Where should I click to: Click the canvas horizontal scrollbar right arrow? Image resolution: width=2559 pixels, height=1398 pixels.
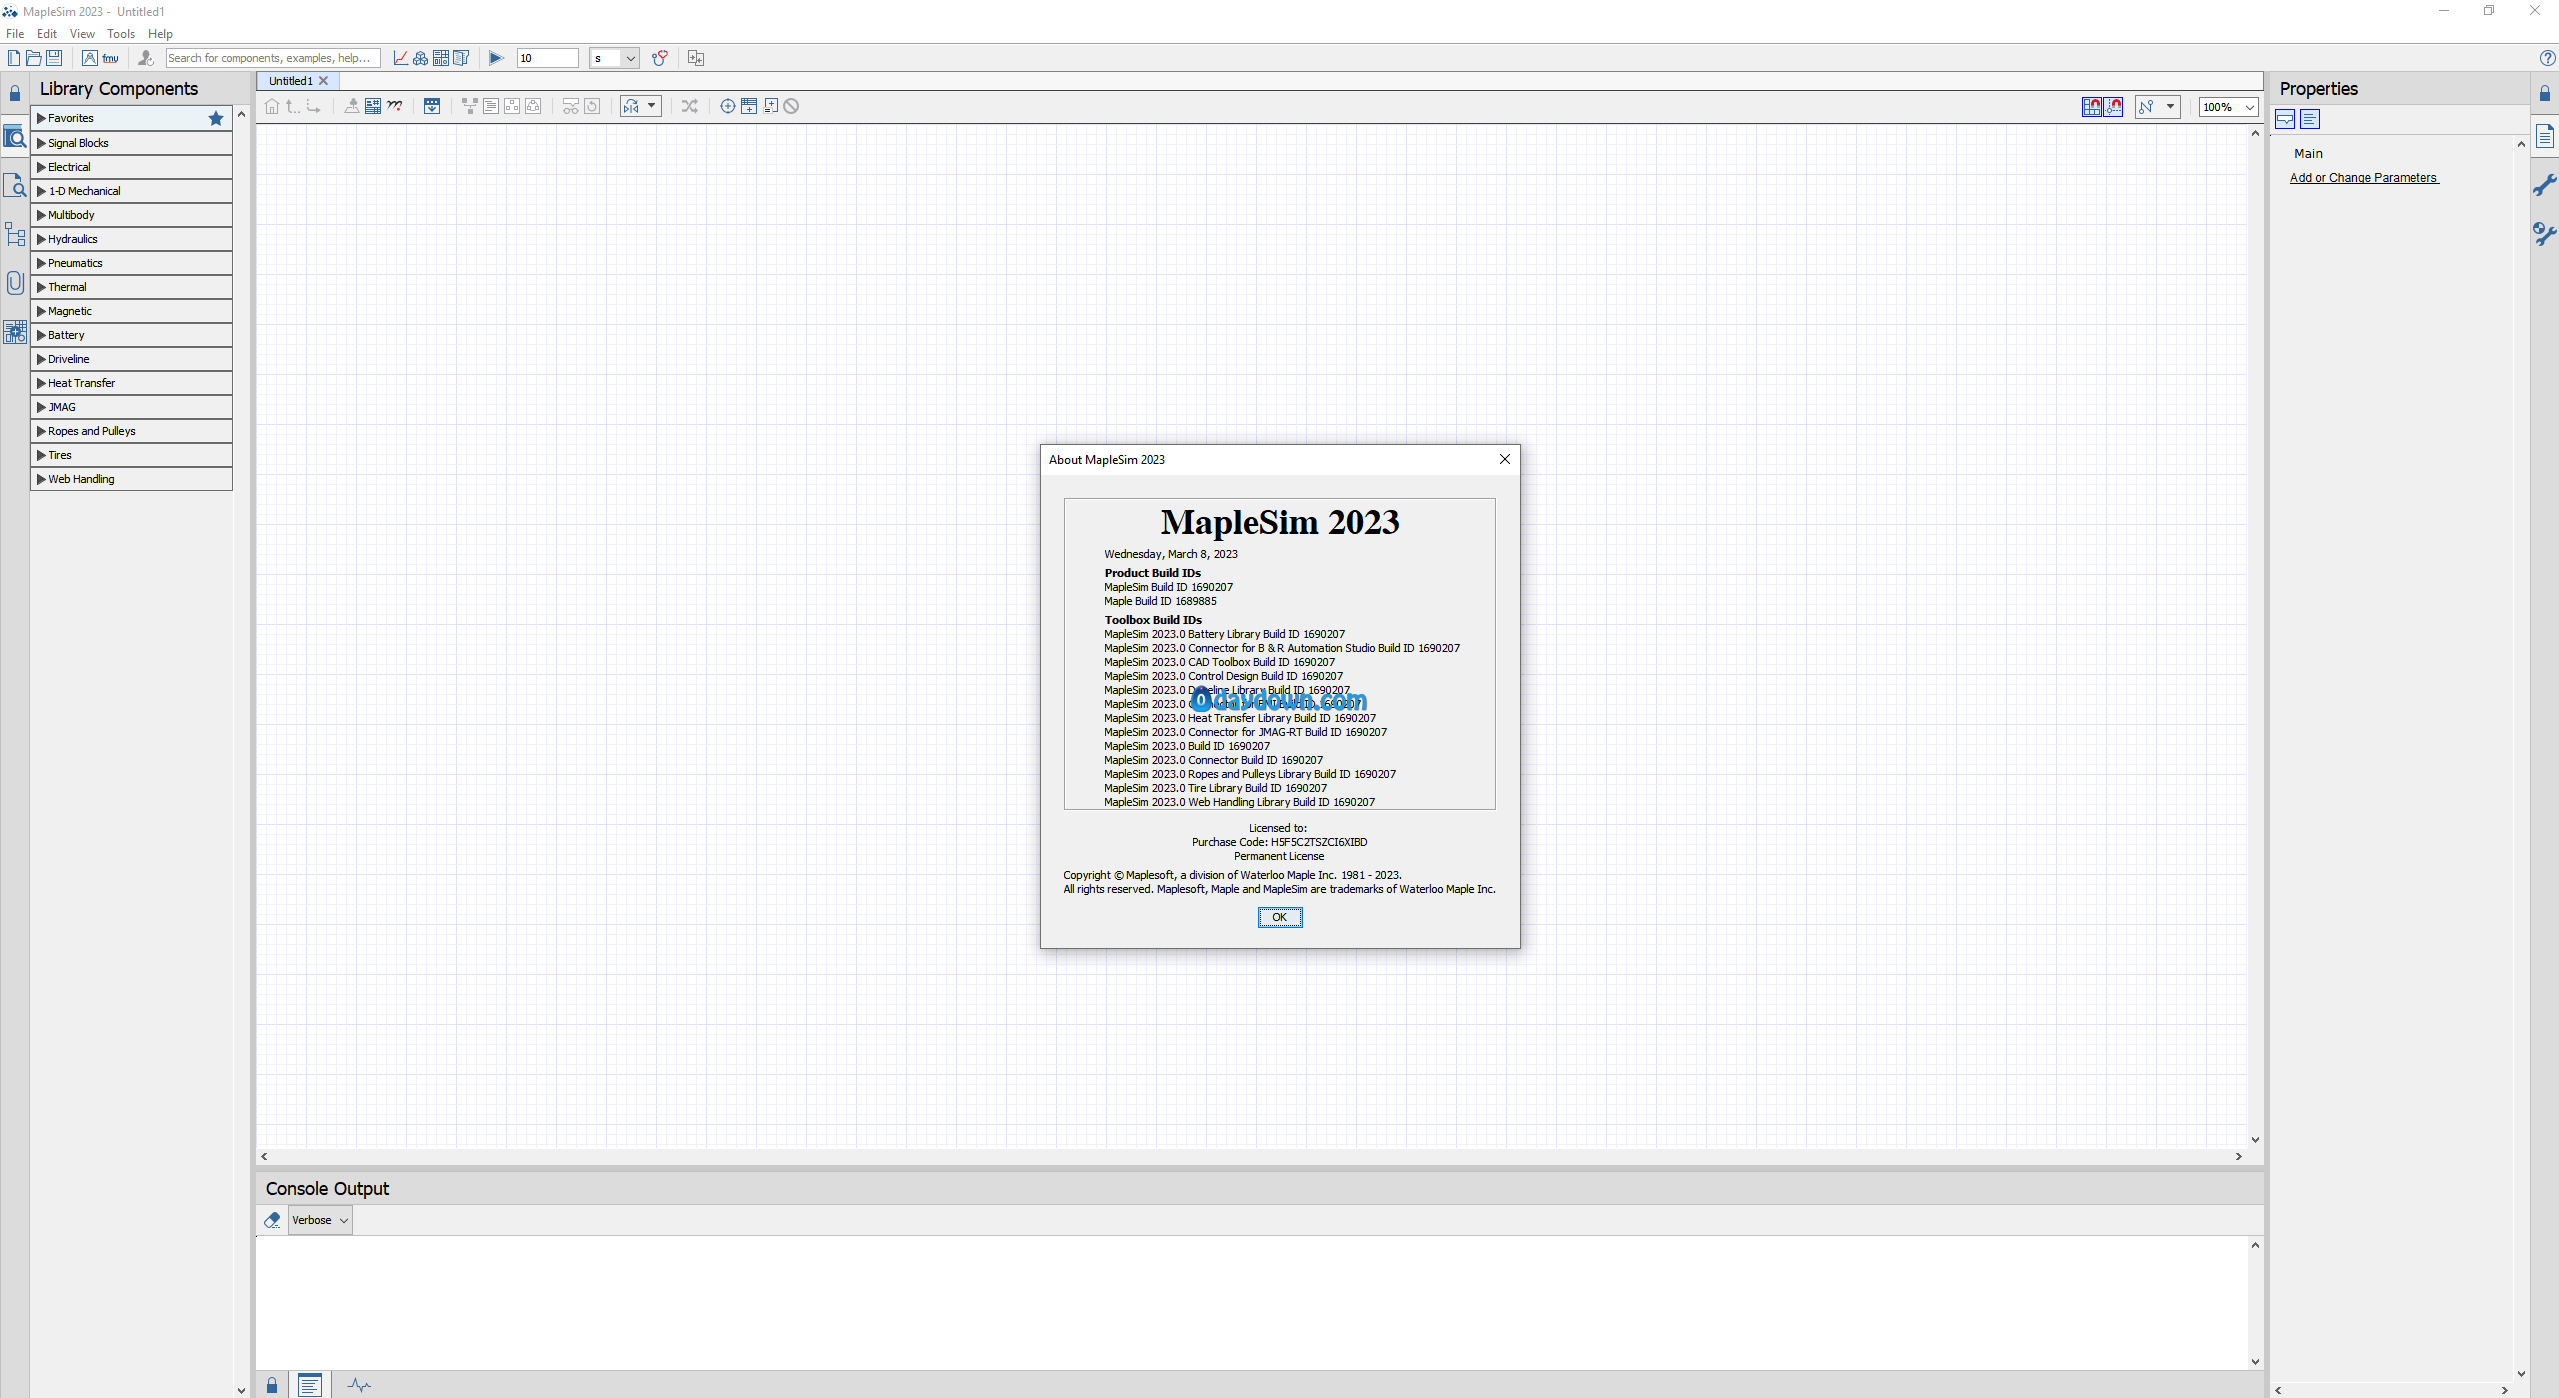[x=2239, y=1156]
